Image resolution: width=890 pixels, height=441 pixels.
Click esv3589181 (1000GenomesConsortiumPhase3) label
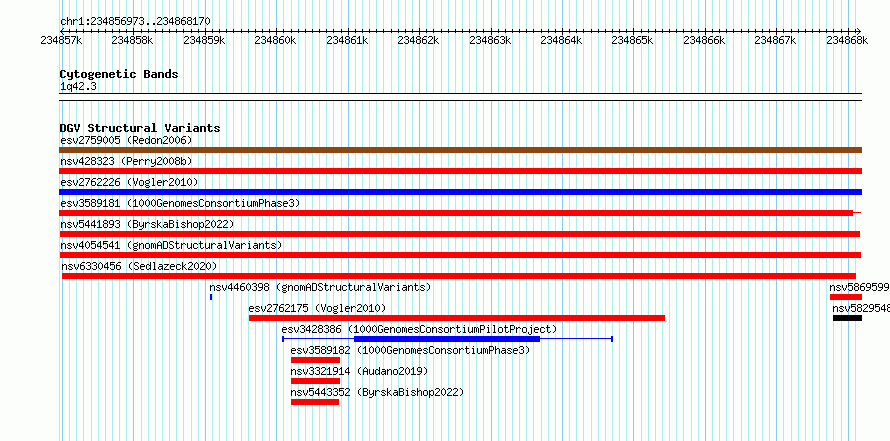180,203
